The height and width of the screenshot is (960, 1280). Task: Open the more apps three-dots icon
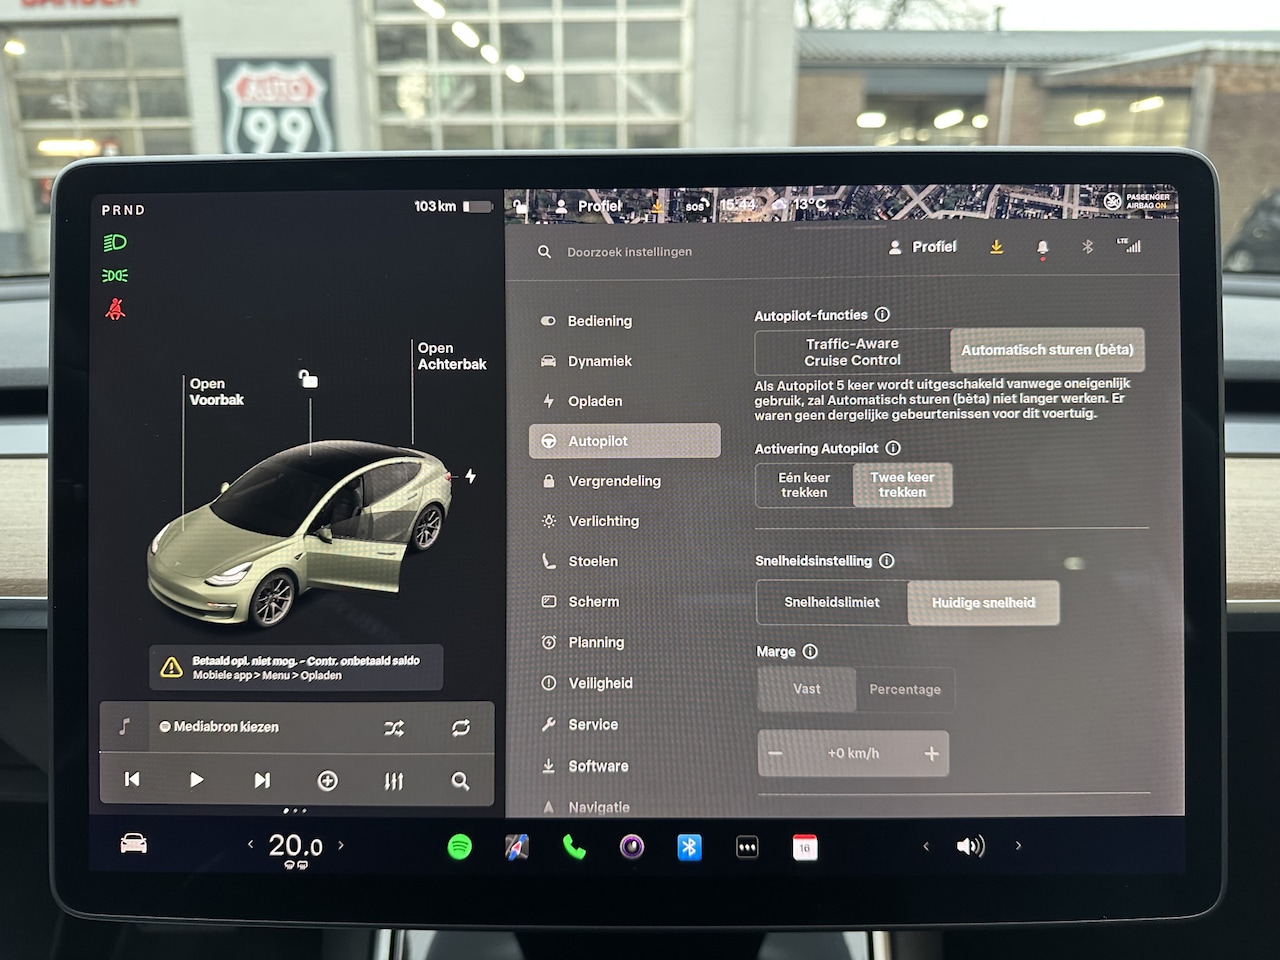pos(747,847)
